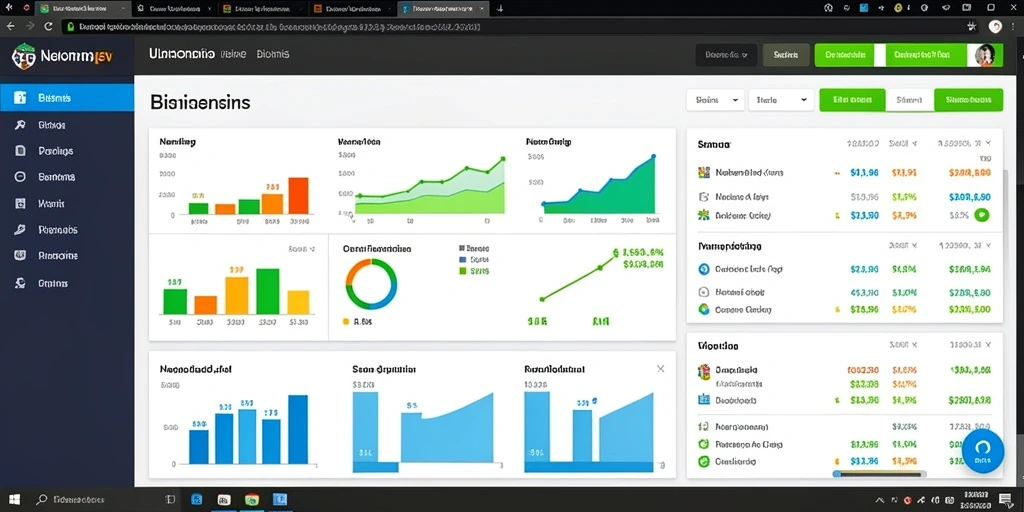Select the white middle segment between the green toggle buttons
1024x512 pixels.
(910, 100)
